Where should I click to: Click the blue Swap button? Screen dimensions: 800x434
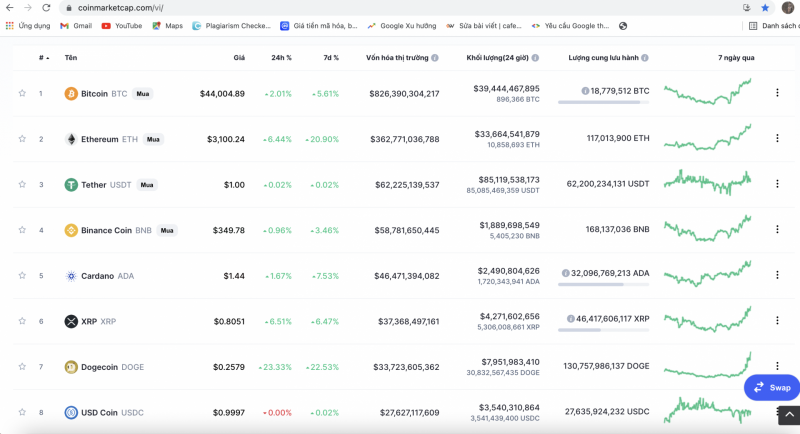pos(772,388)
